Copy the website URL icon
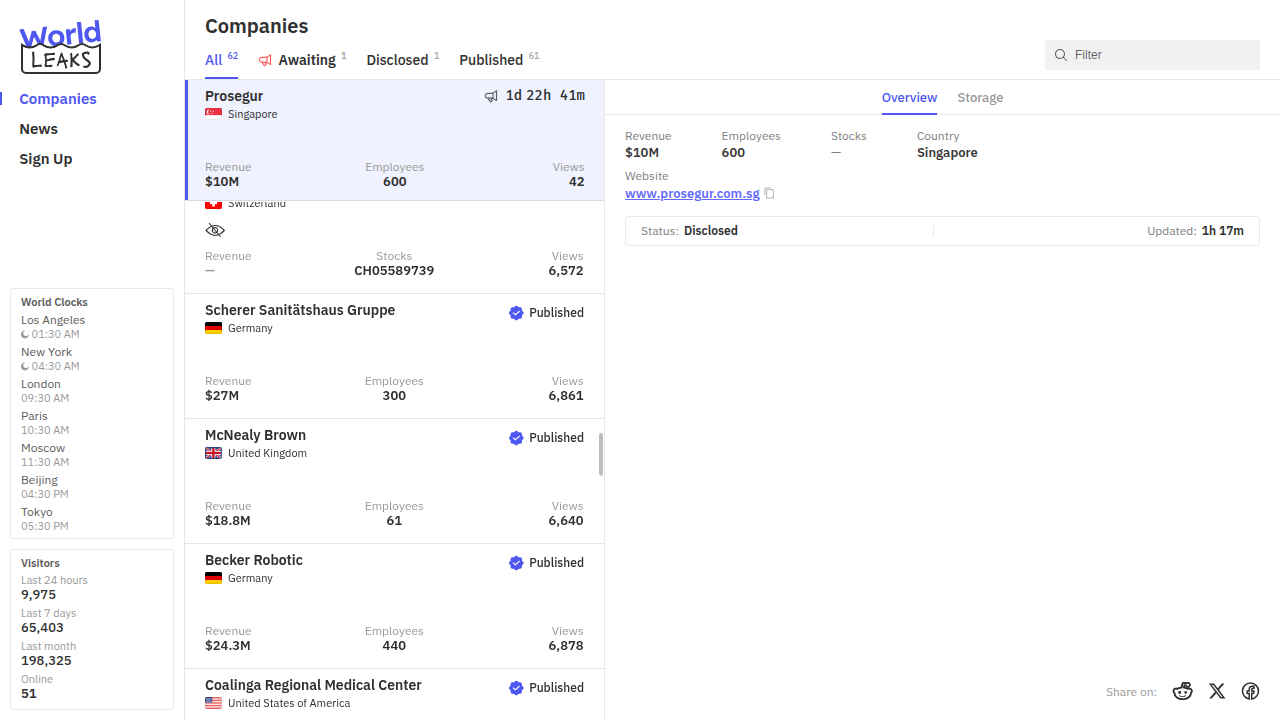Viewport: 1280px width, 720px height. tap(770, 194)
